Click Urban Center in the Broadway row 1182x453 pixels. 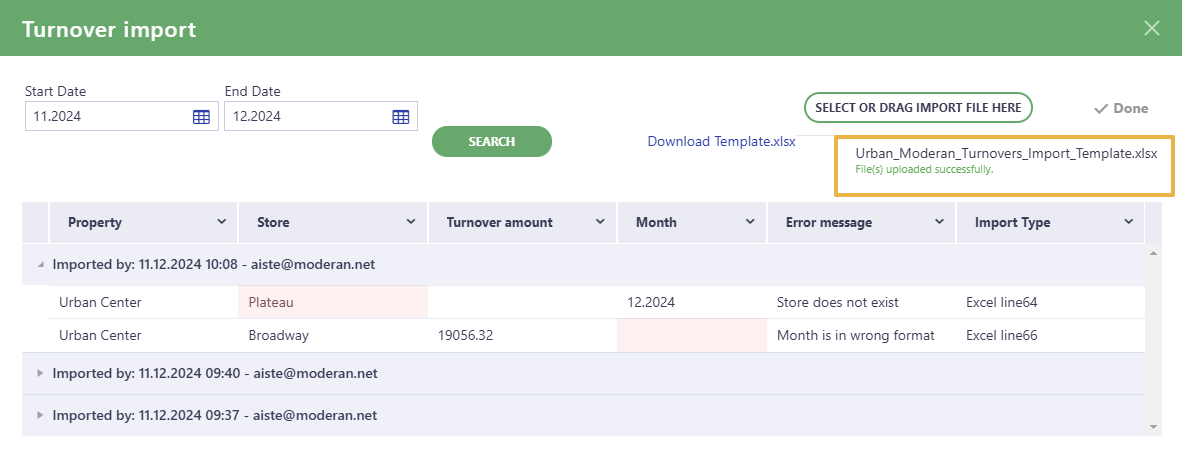(100, 335)
